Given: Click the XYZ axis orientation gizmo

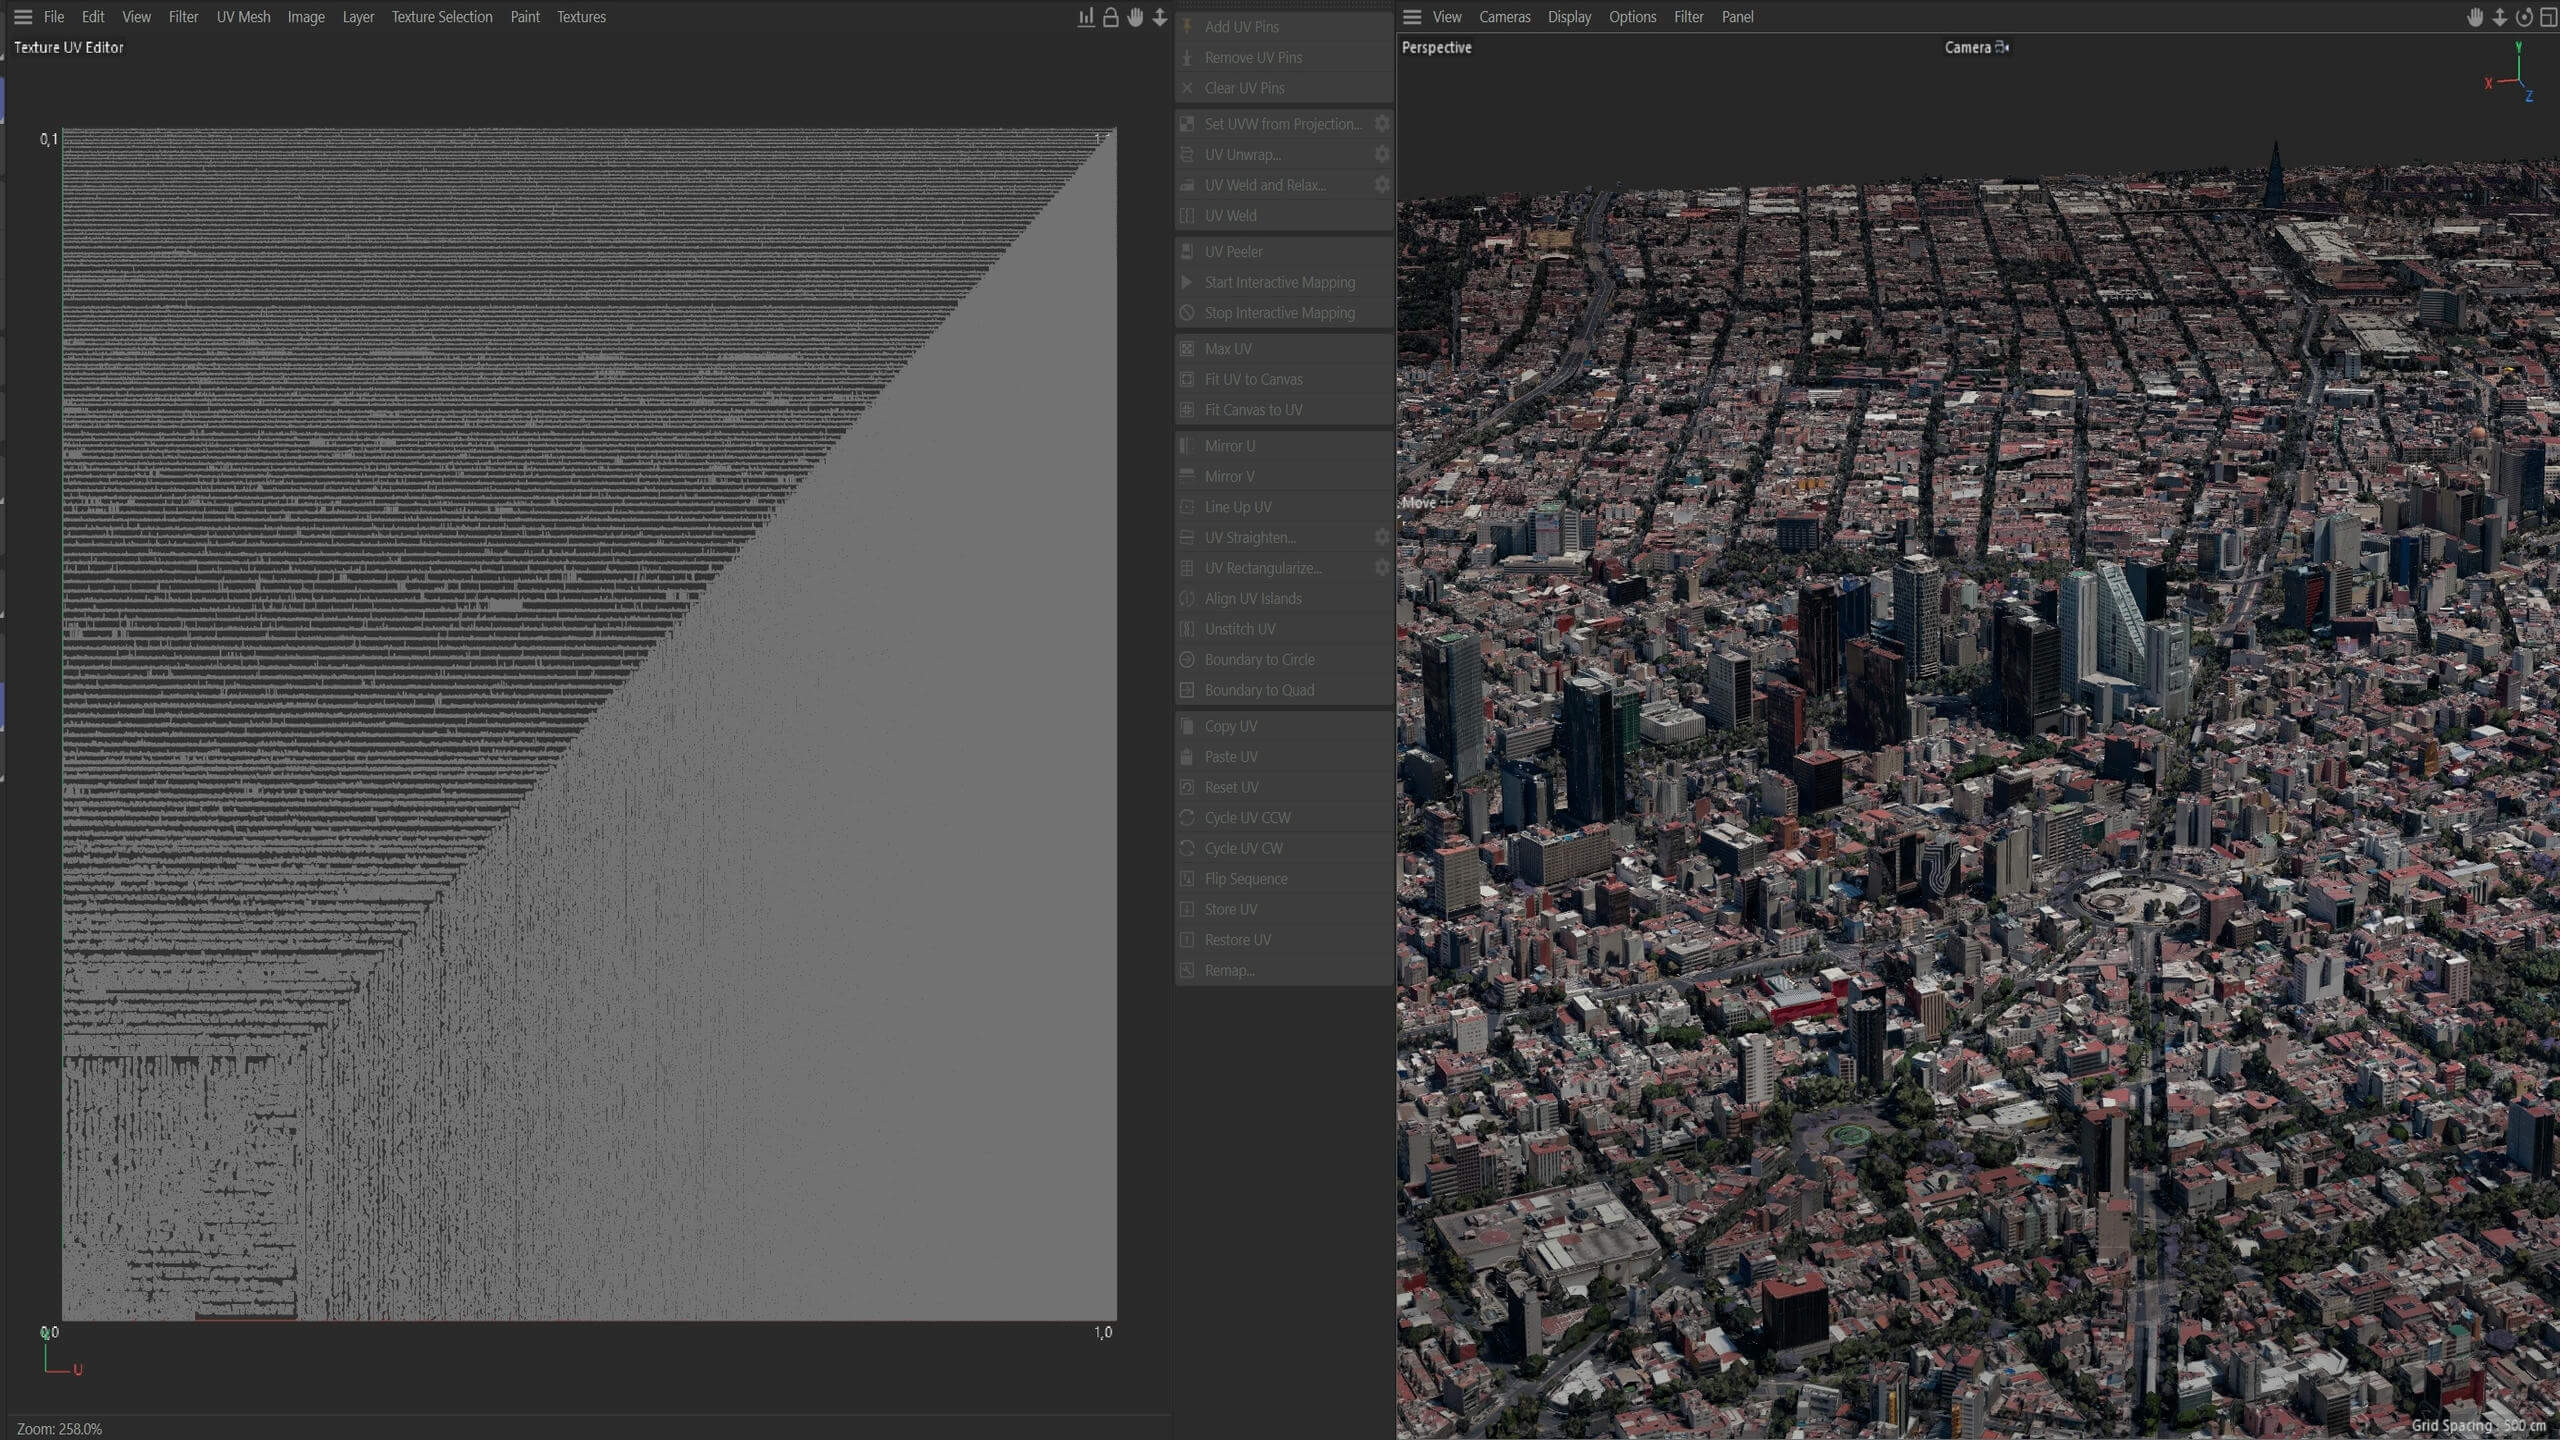Looking at the screenshot, I should tap(2511, 73).
